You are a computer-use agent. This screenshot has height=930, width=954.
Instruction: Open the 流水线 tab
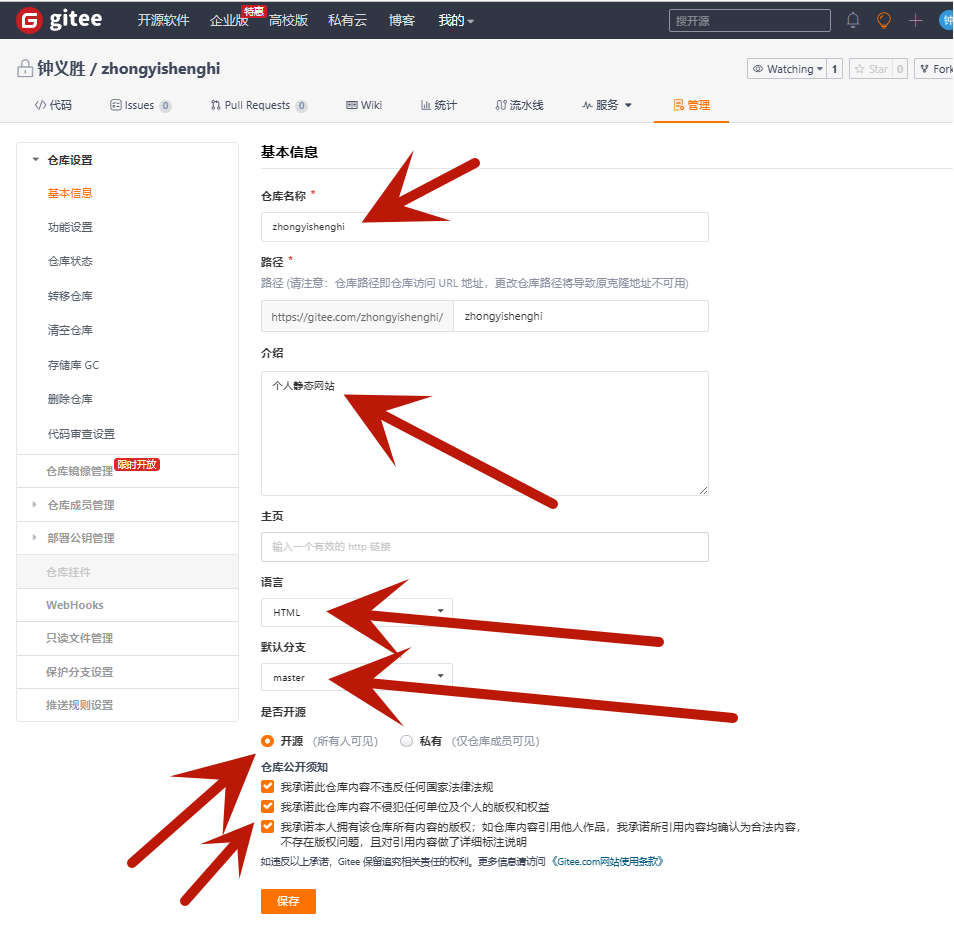520,105
